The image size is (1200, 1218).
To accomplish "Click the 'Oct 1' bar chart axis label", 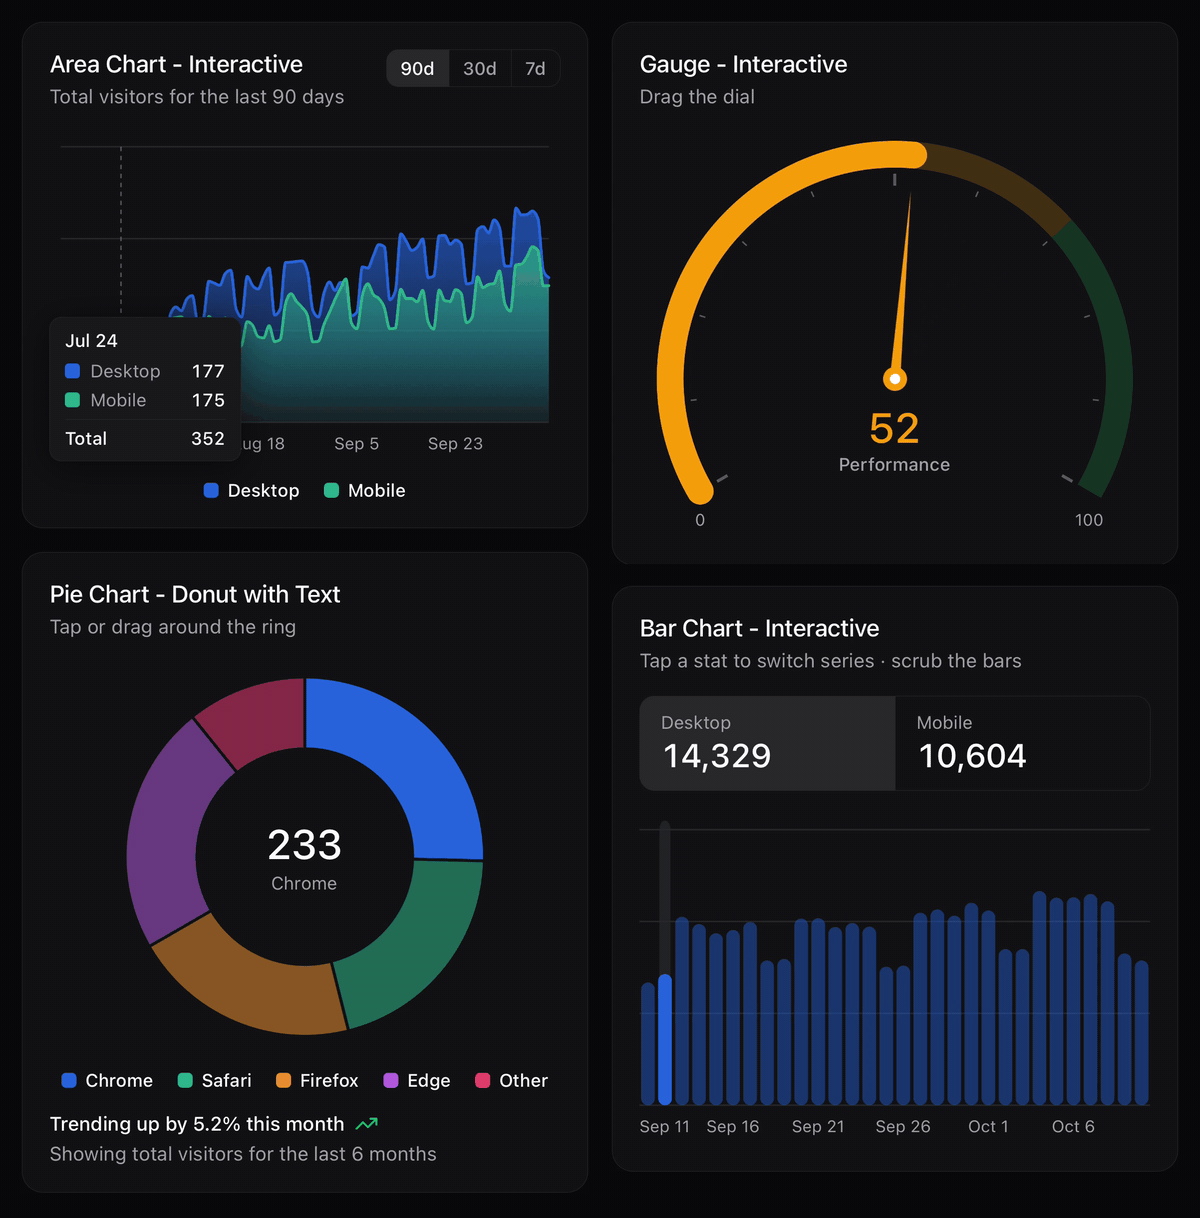I will [988, 1126].
